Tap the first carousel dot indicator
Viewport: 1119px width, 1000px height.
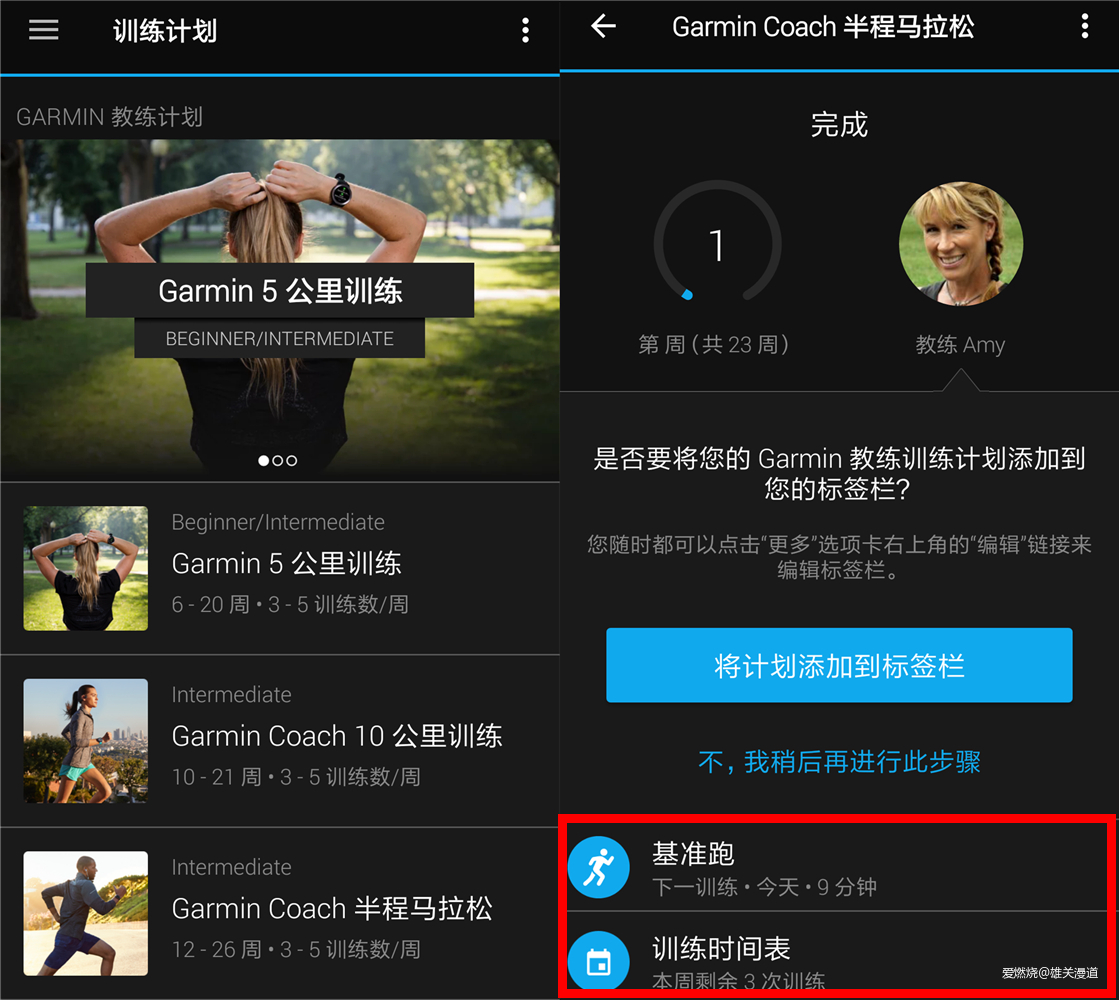click(264, 460)
